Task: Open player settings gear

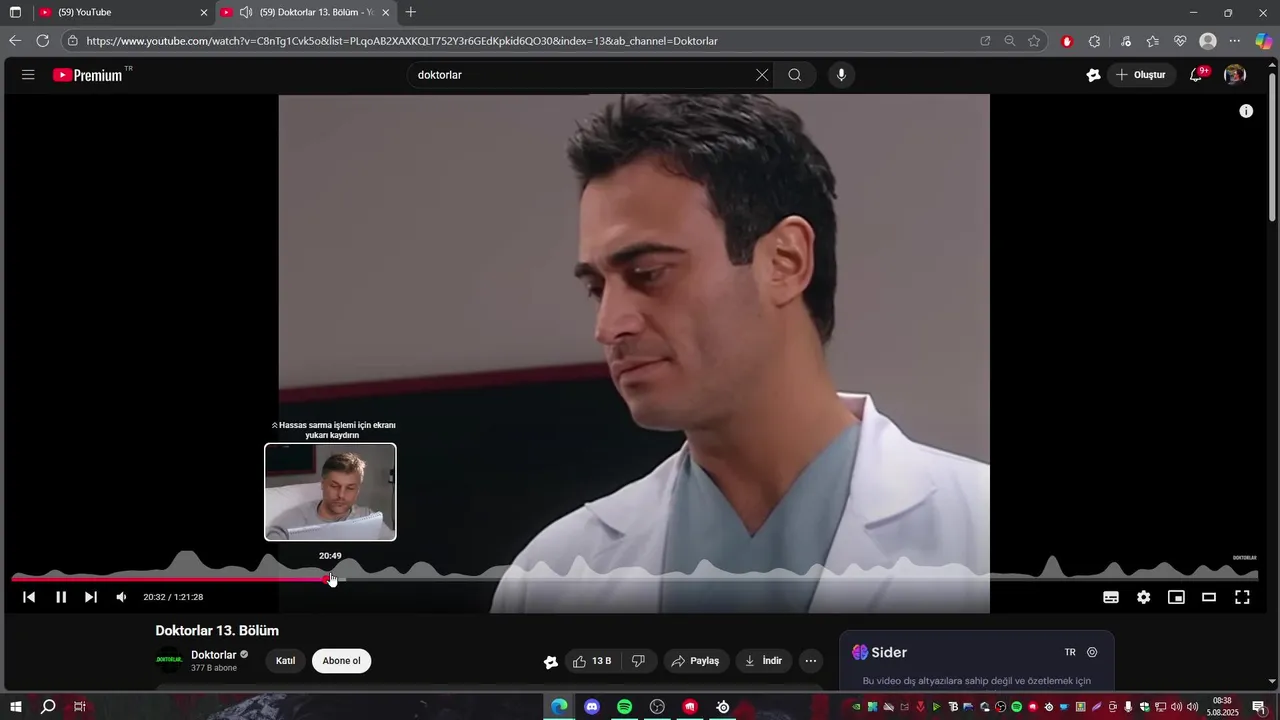Action: tap(1144, 597)
